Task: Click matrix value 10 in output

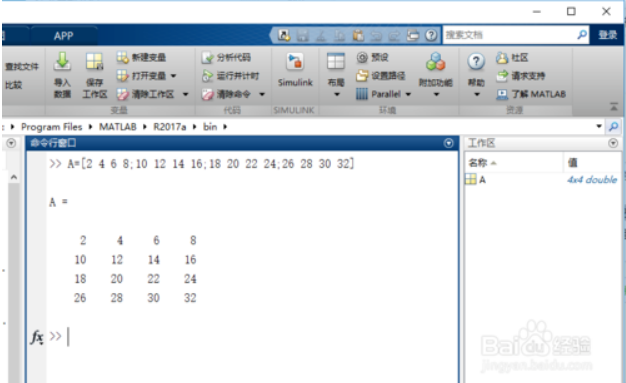Action: pyautogui.click(x=80, y=260)
